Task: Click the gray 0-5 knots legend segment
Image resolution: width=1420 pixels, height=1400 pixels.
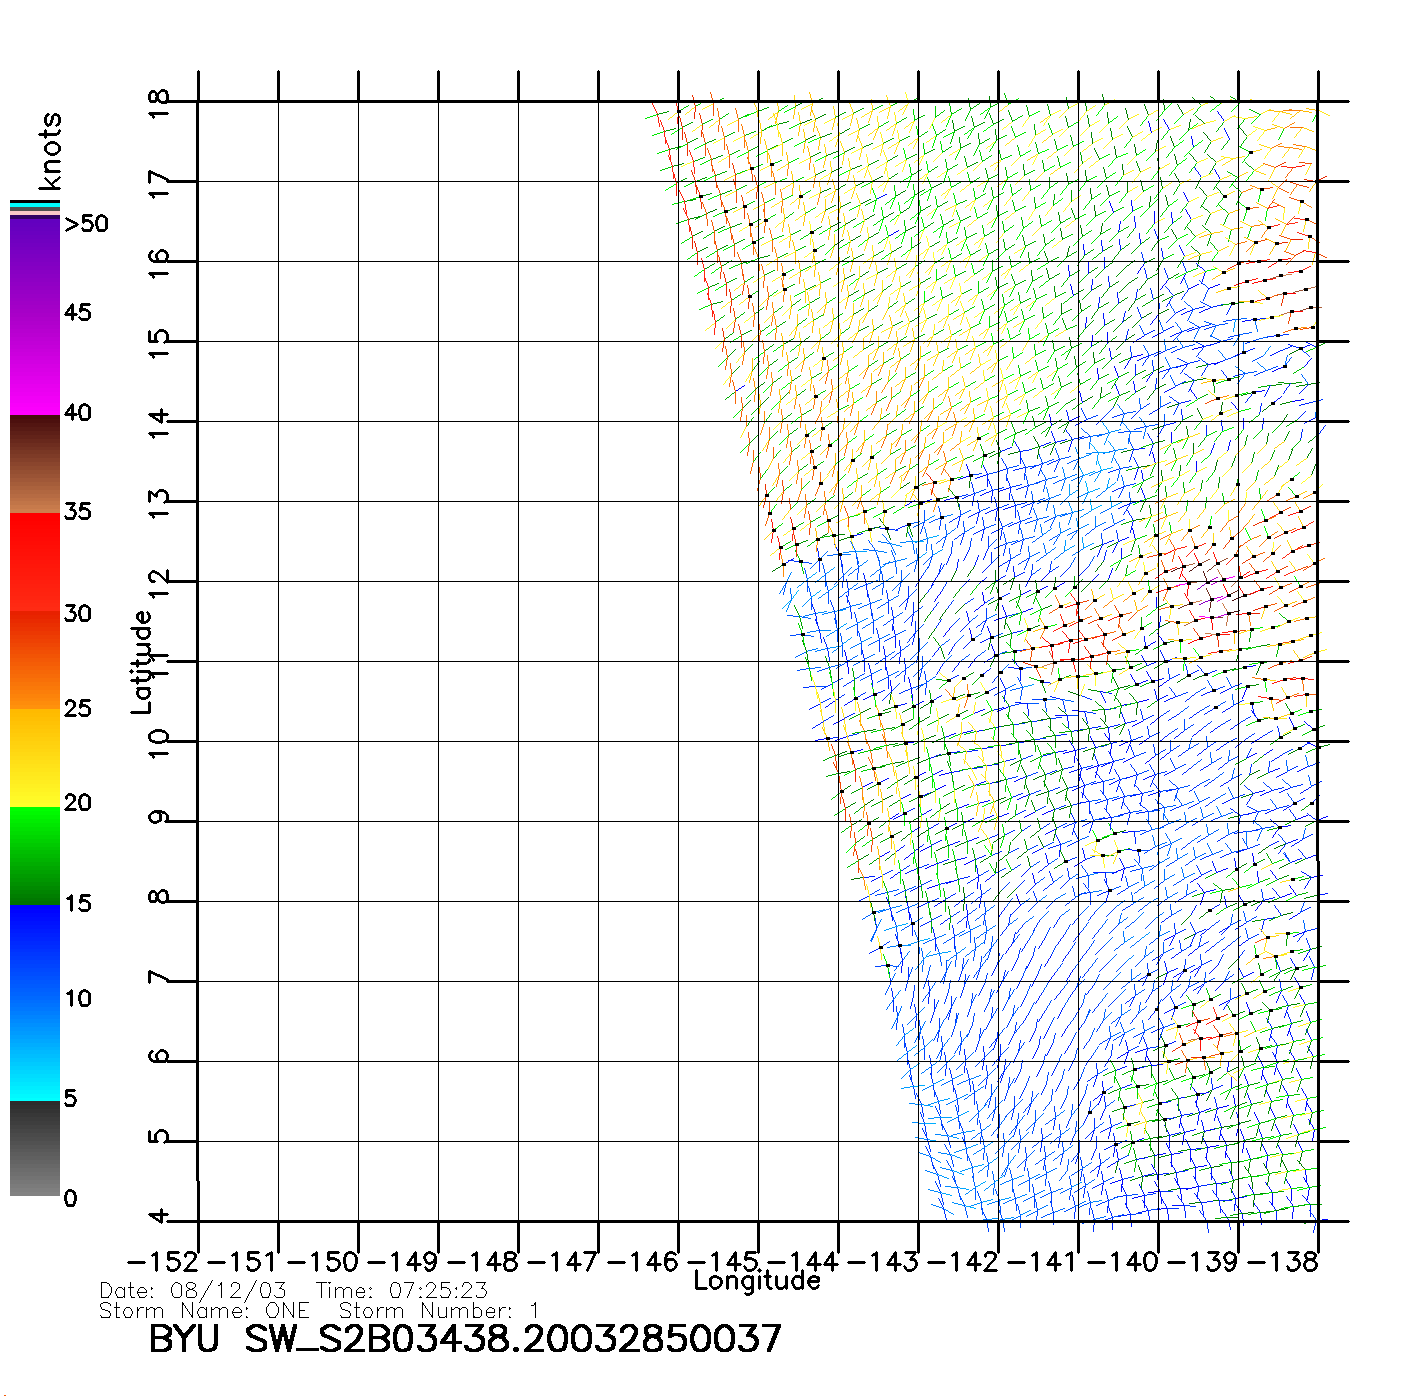Action: tap(35, 1148)
